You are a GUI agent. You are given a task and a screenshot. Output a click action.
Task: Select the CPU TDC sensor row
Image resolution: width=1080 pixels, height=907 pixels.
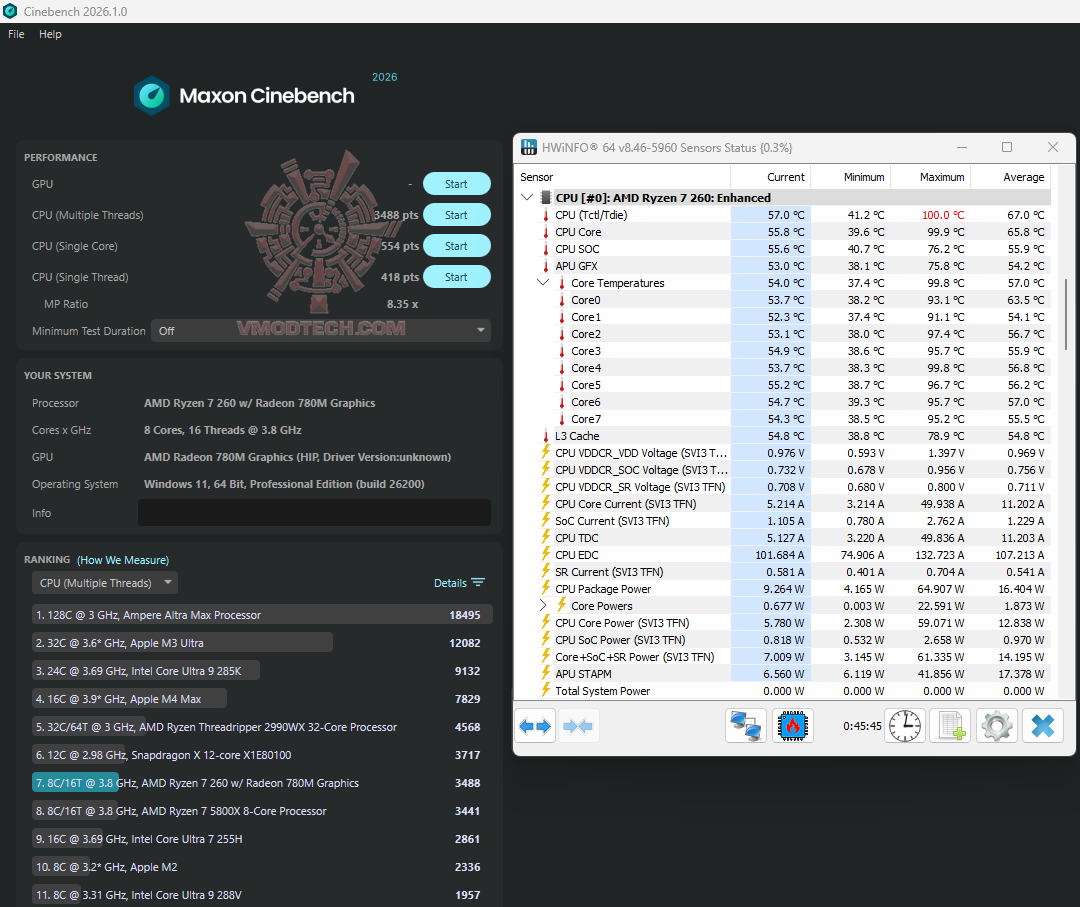[784, 538]
